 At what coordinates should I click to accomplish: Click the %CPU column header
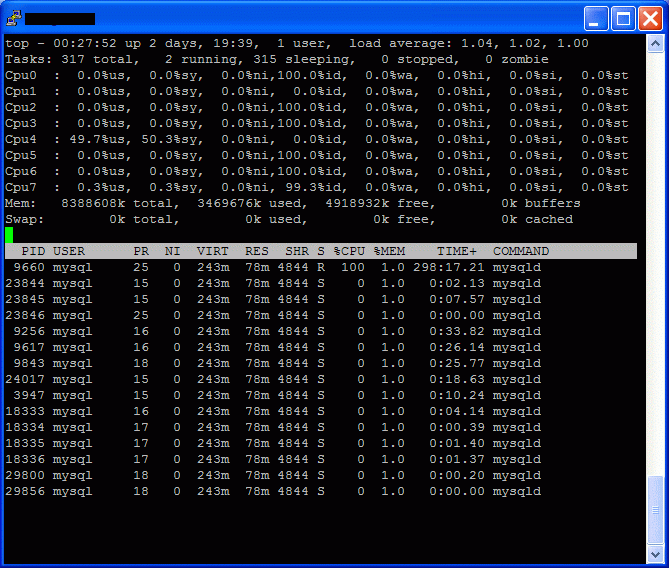coord(349,251)
